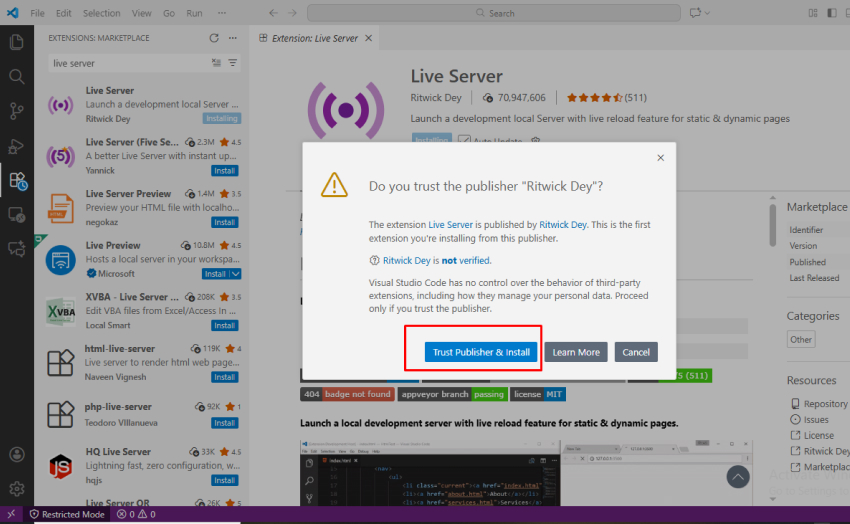Open the Search view in activity bar
This screenshot has width=850, height=524.
tap(16, 76)
